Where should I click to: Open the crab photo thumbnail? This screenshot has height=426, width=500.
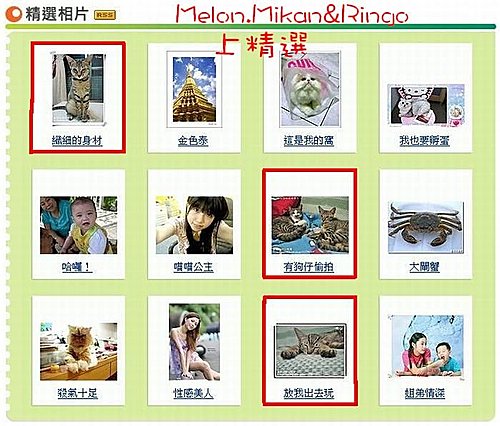click(426, 227)
